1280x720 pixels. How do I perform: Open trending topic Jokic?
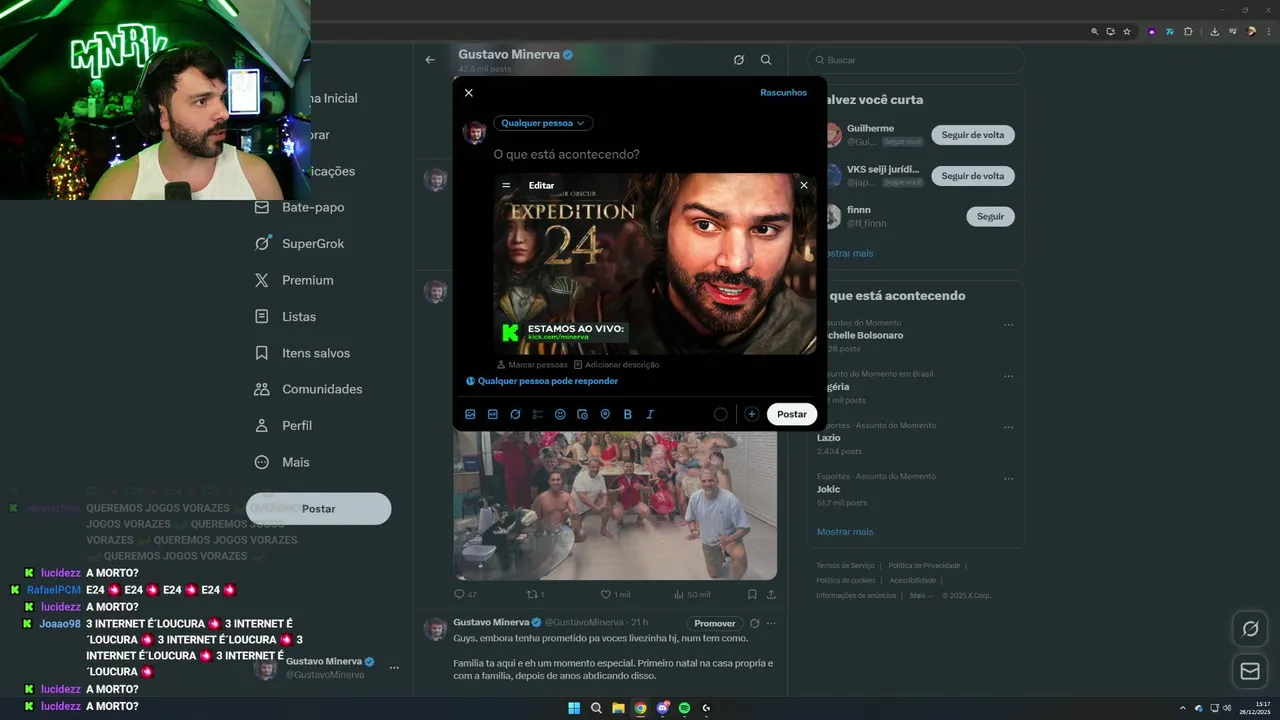[829, 489]
